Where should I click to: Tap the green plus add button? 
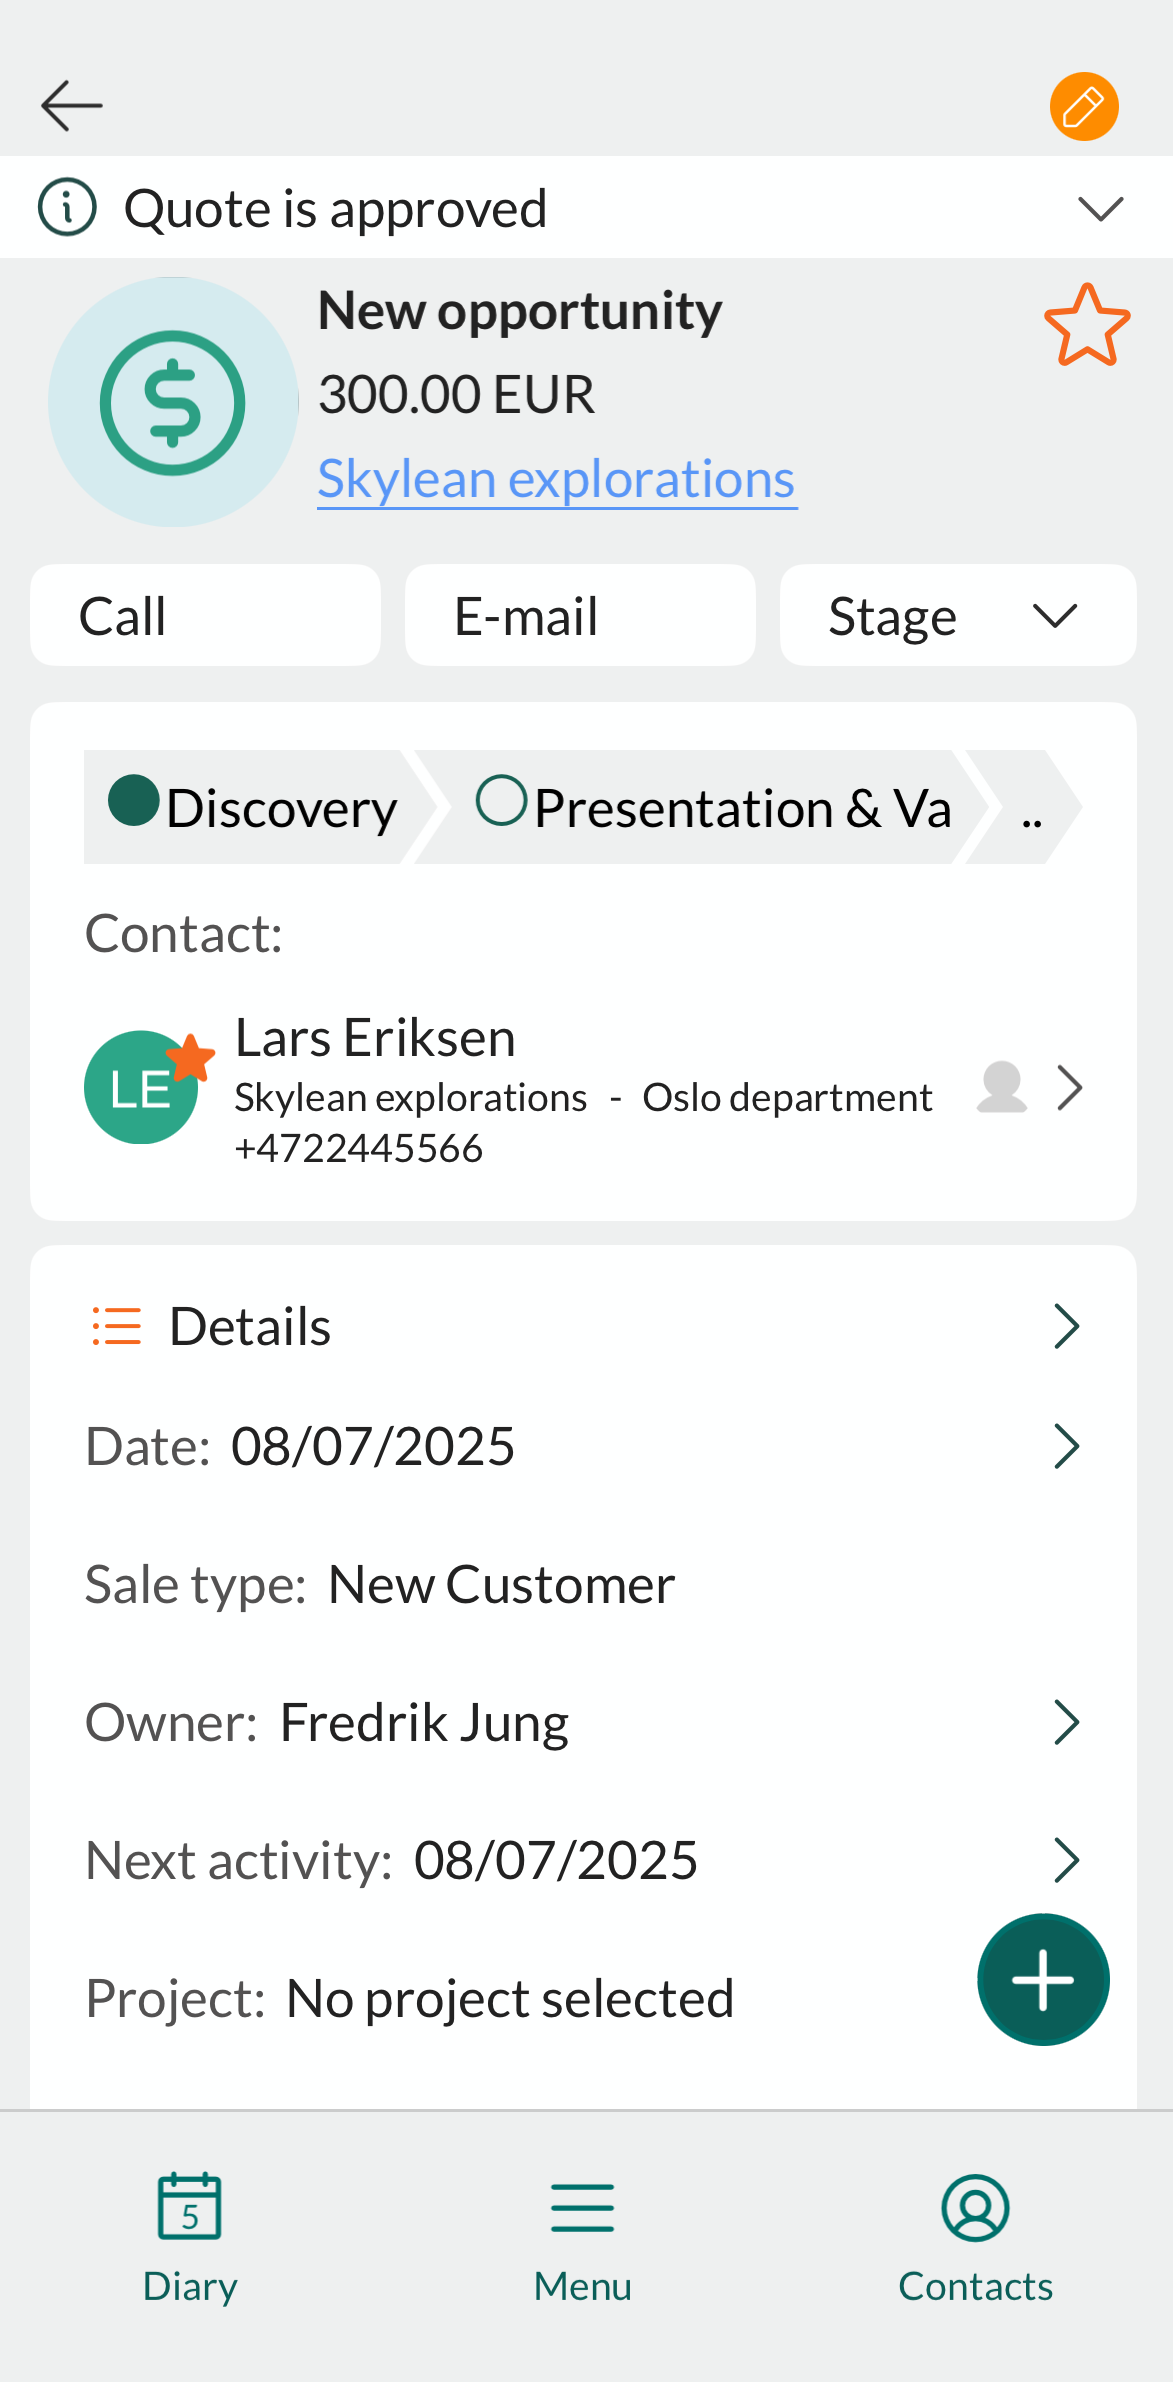tap(1043, 1980)
